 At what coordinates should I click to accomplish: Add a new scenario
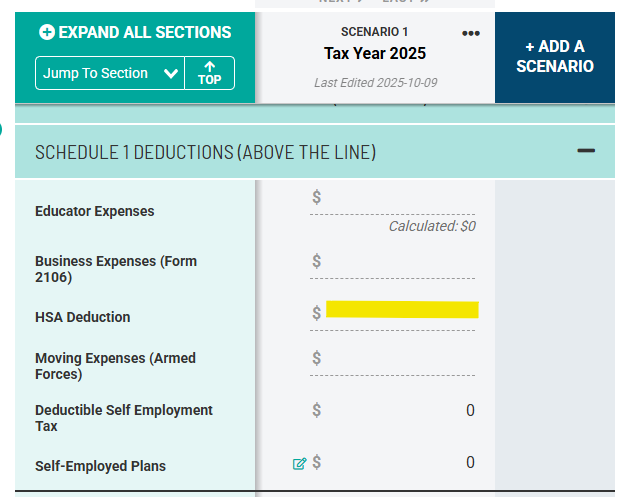pyautogui.click(x=555, y=57)
